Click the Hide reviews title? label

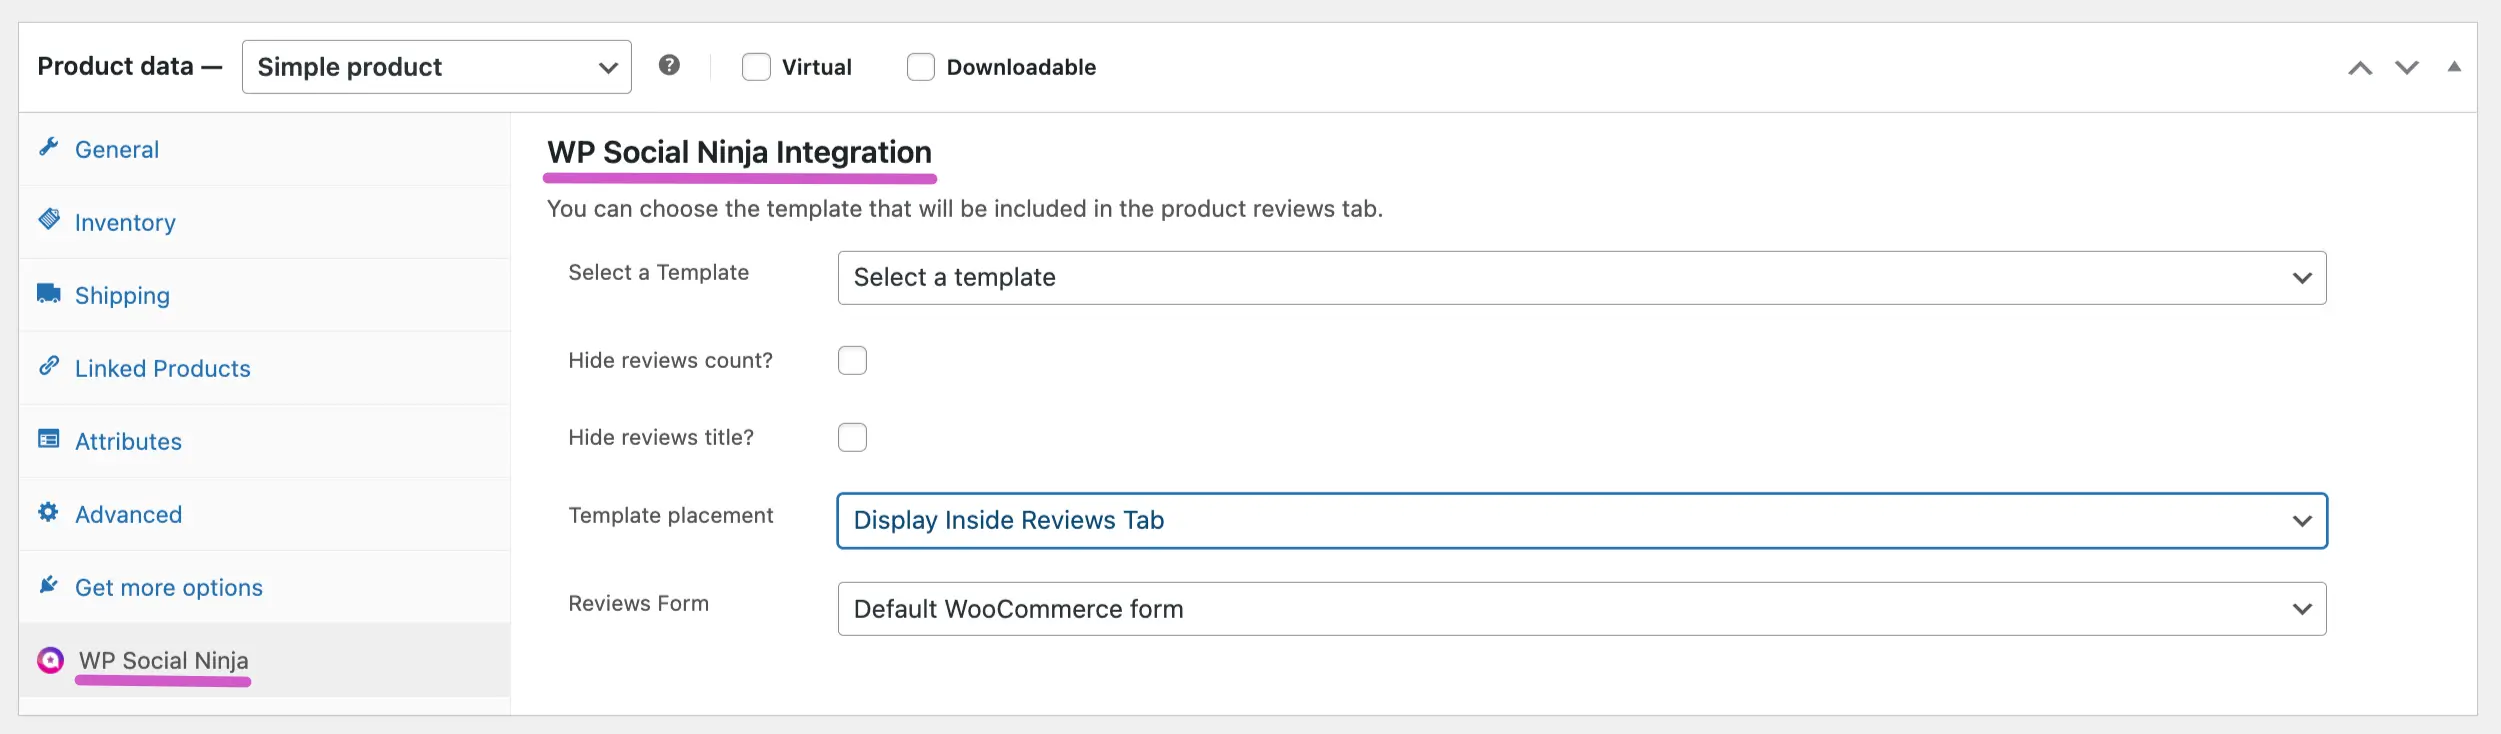(661, 437)
